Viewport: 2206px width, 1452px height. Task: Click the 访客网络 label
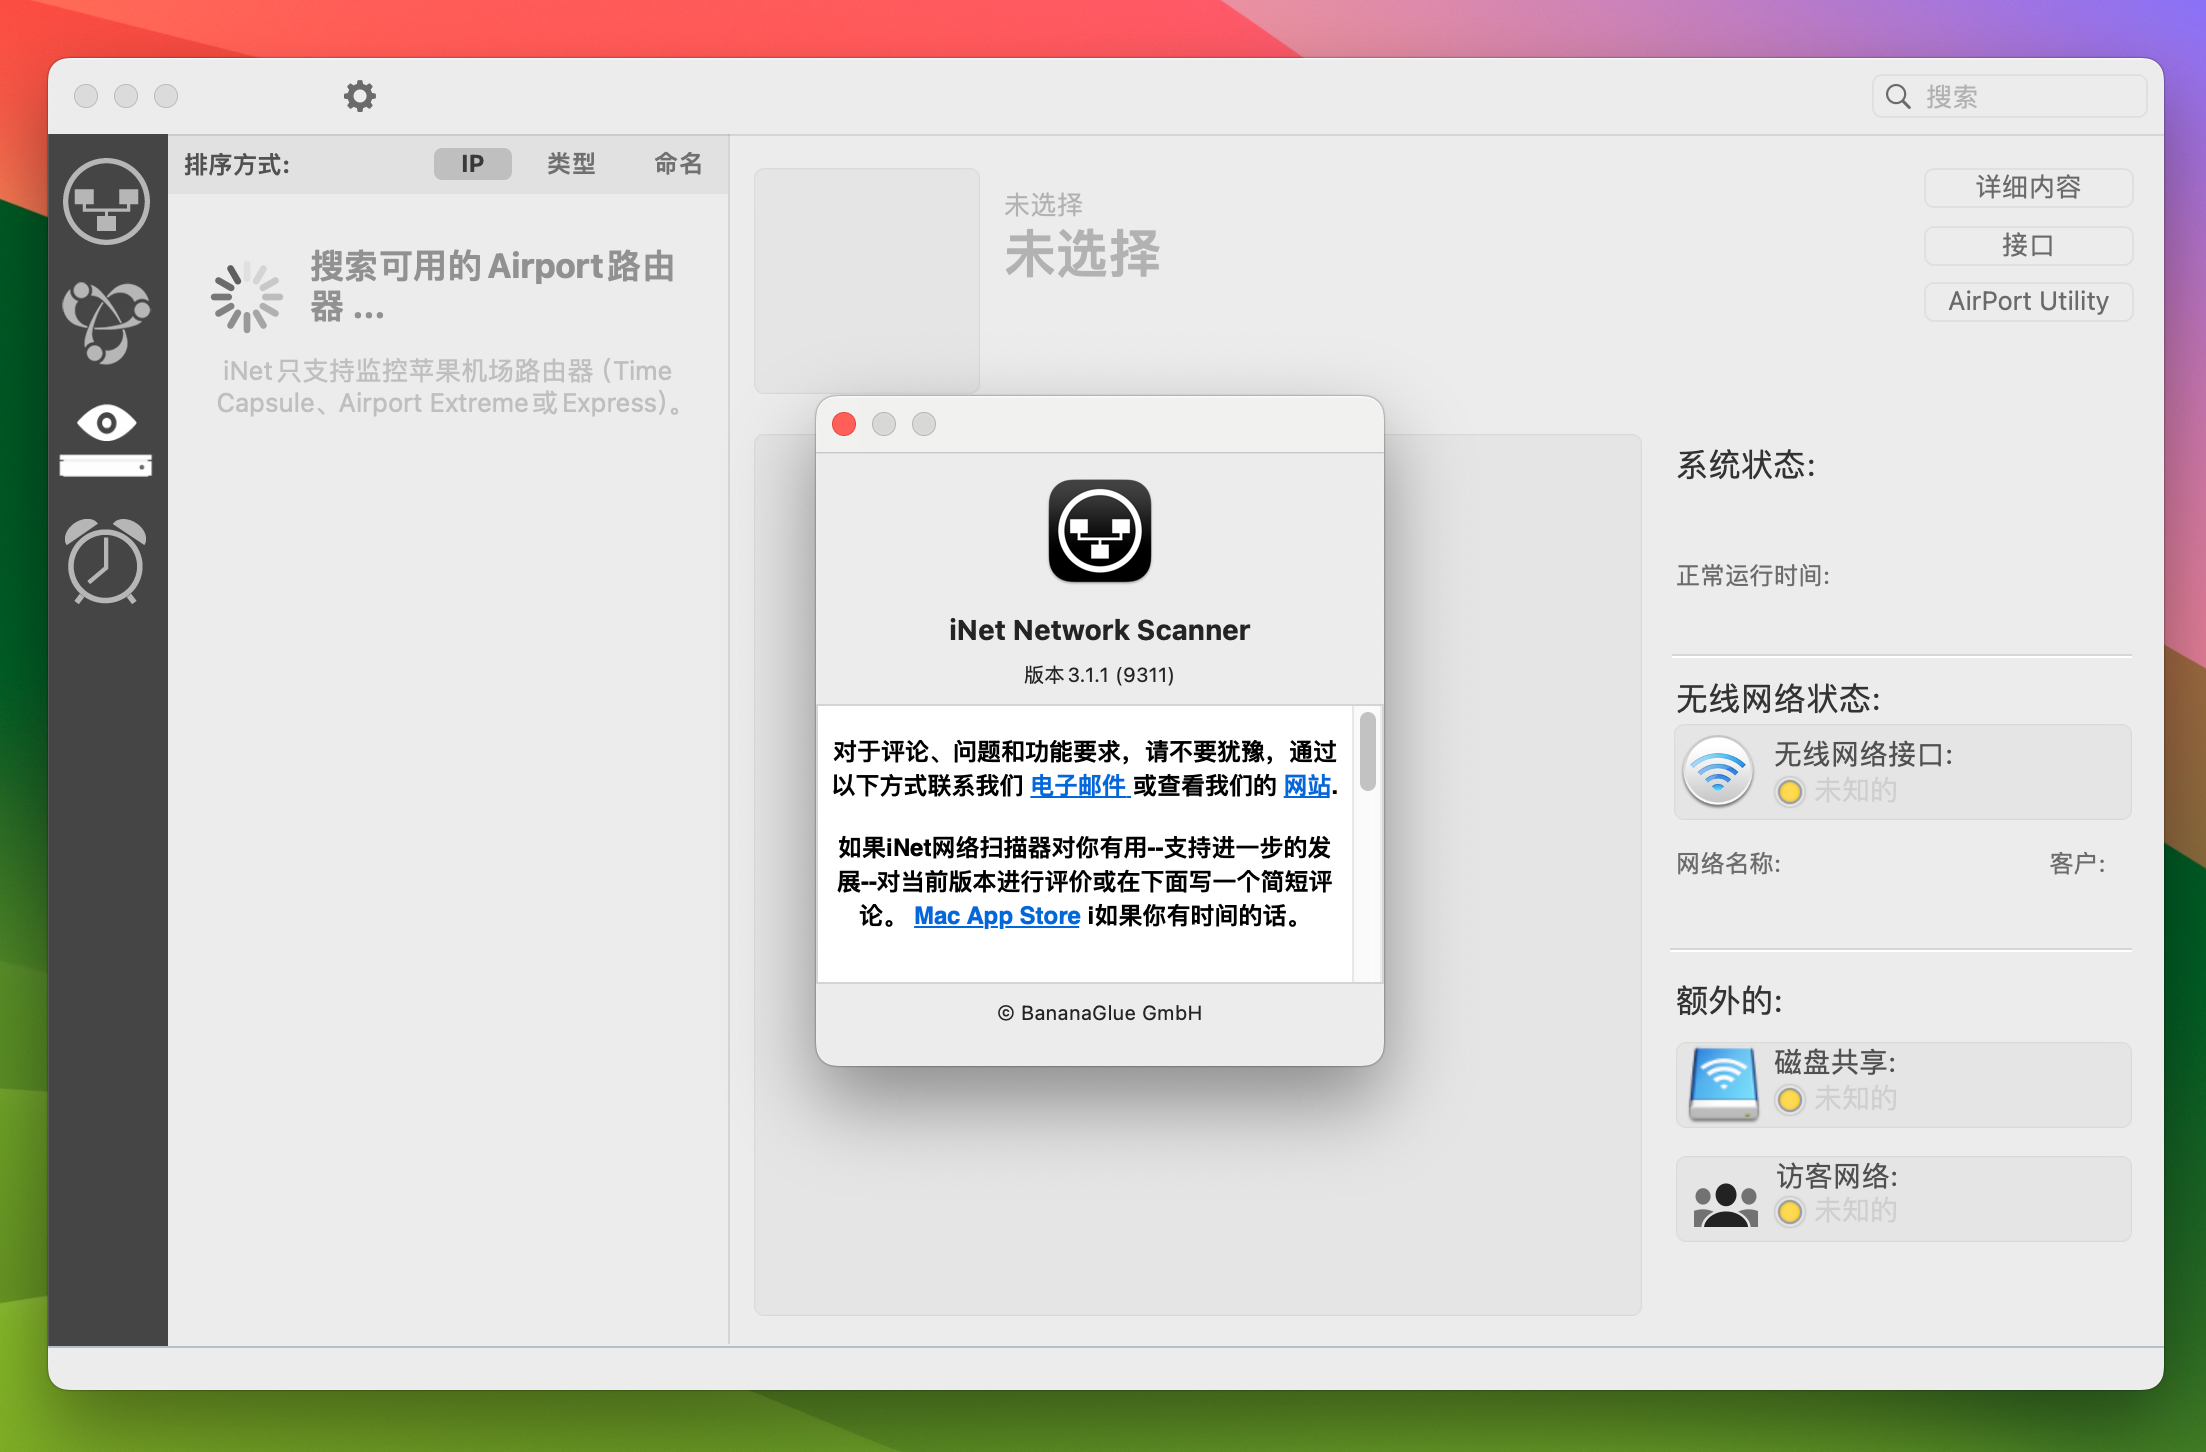click(1837, 1176)
